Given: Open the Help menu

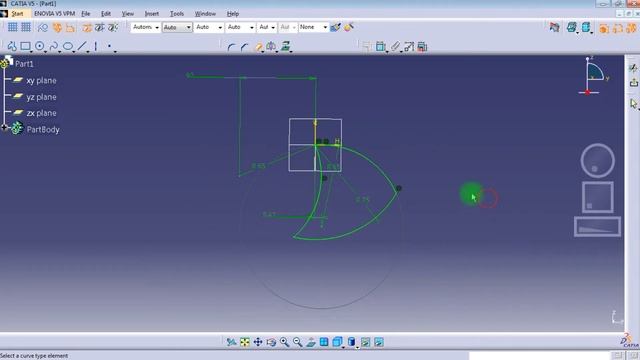Looking at the screenshot, I should click(233, 13).
